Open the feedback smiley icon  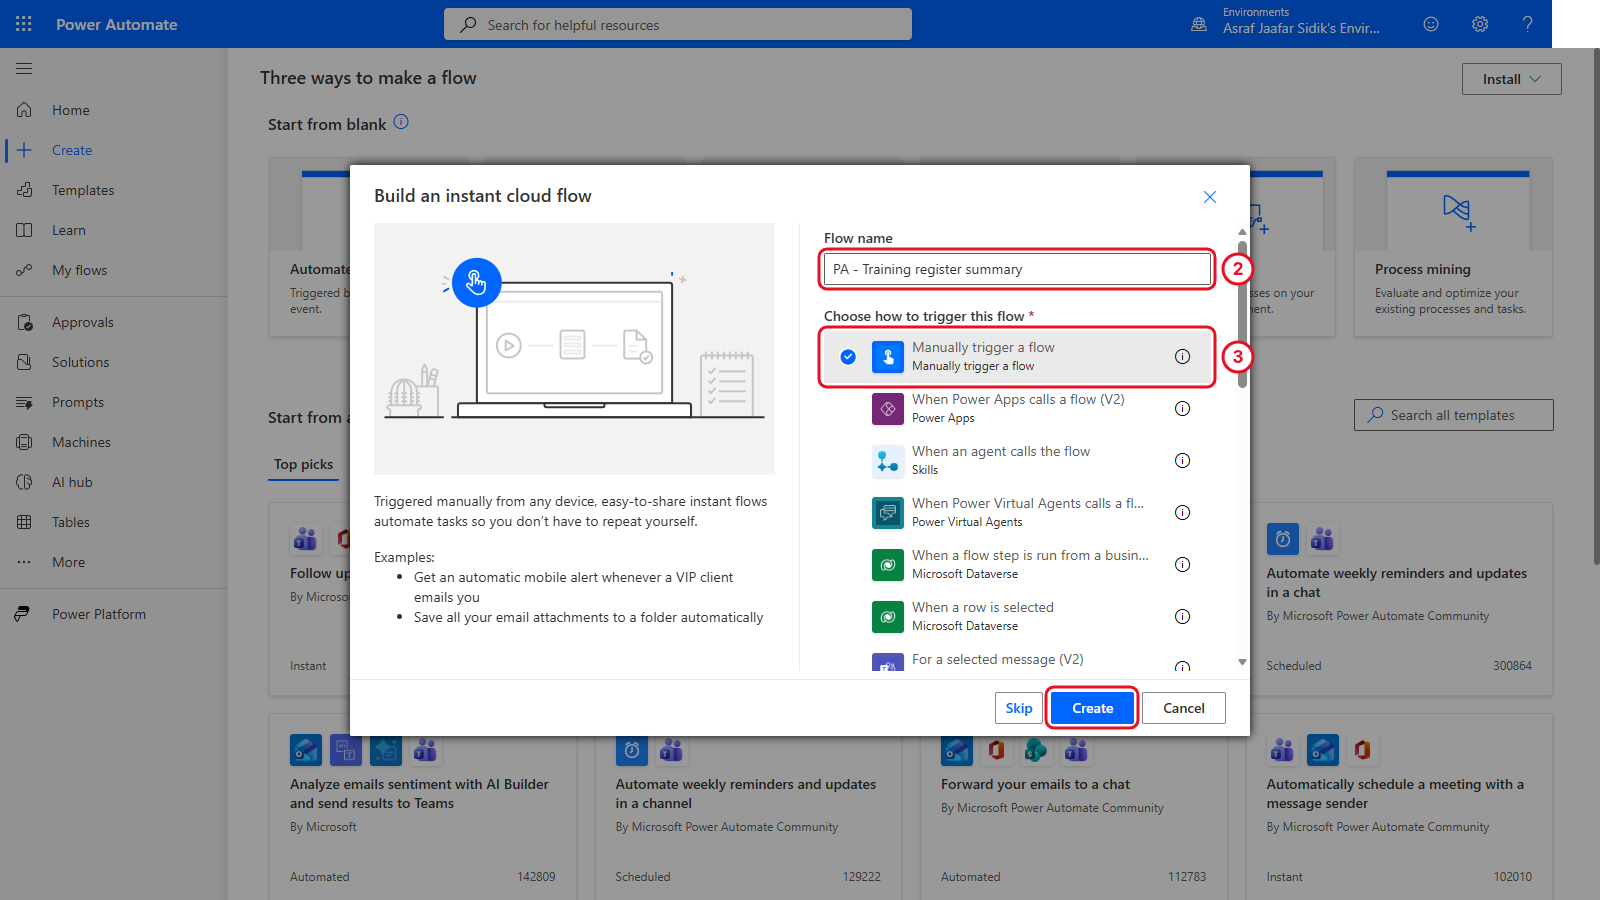point(1431,24)
